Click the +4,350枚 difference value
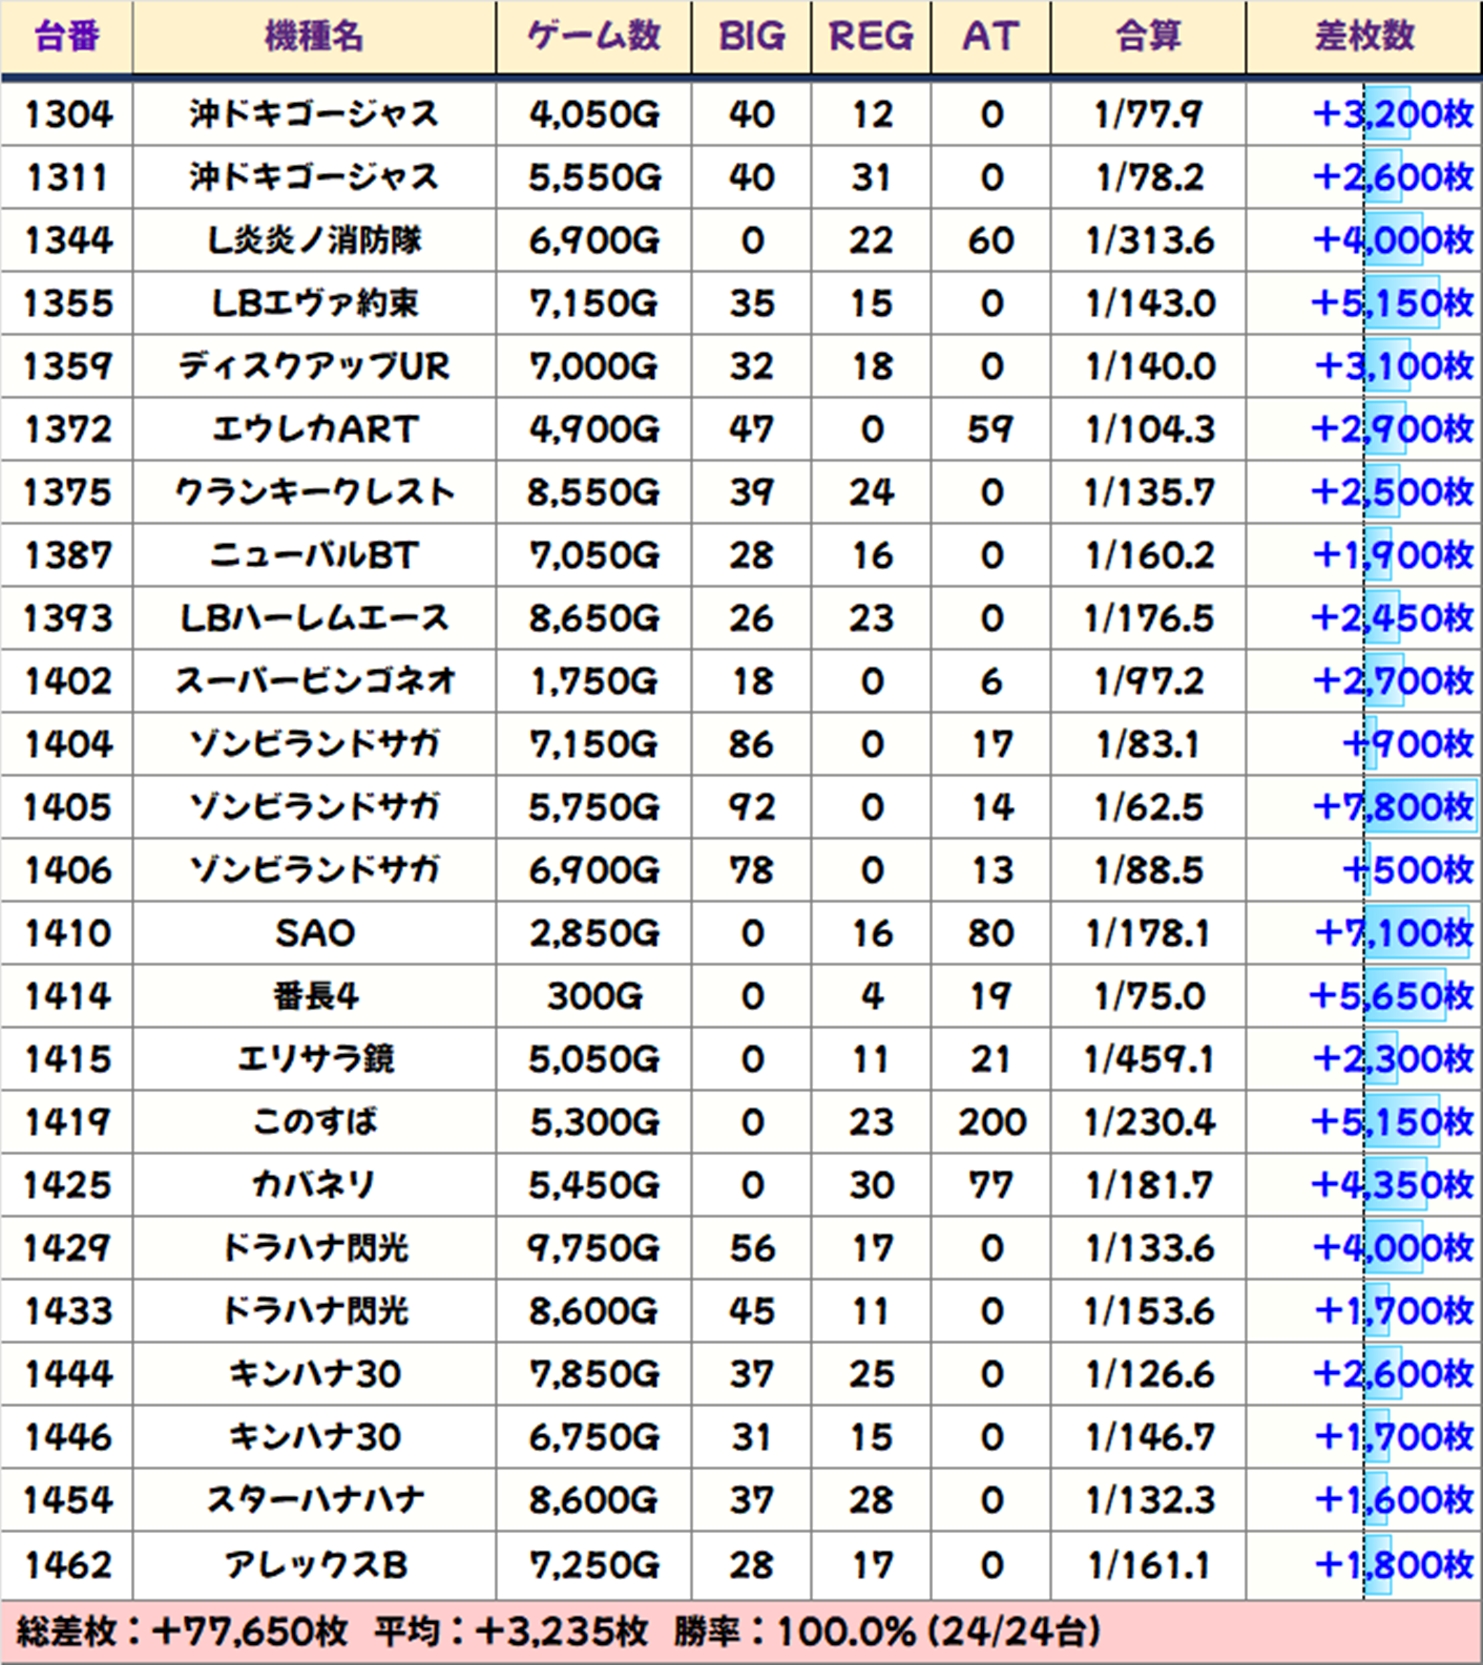This screenshot has height=1665, width=1483. click(1391, 1186)
